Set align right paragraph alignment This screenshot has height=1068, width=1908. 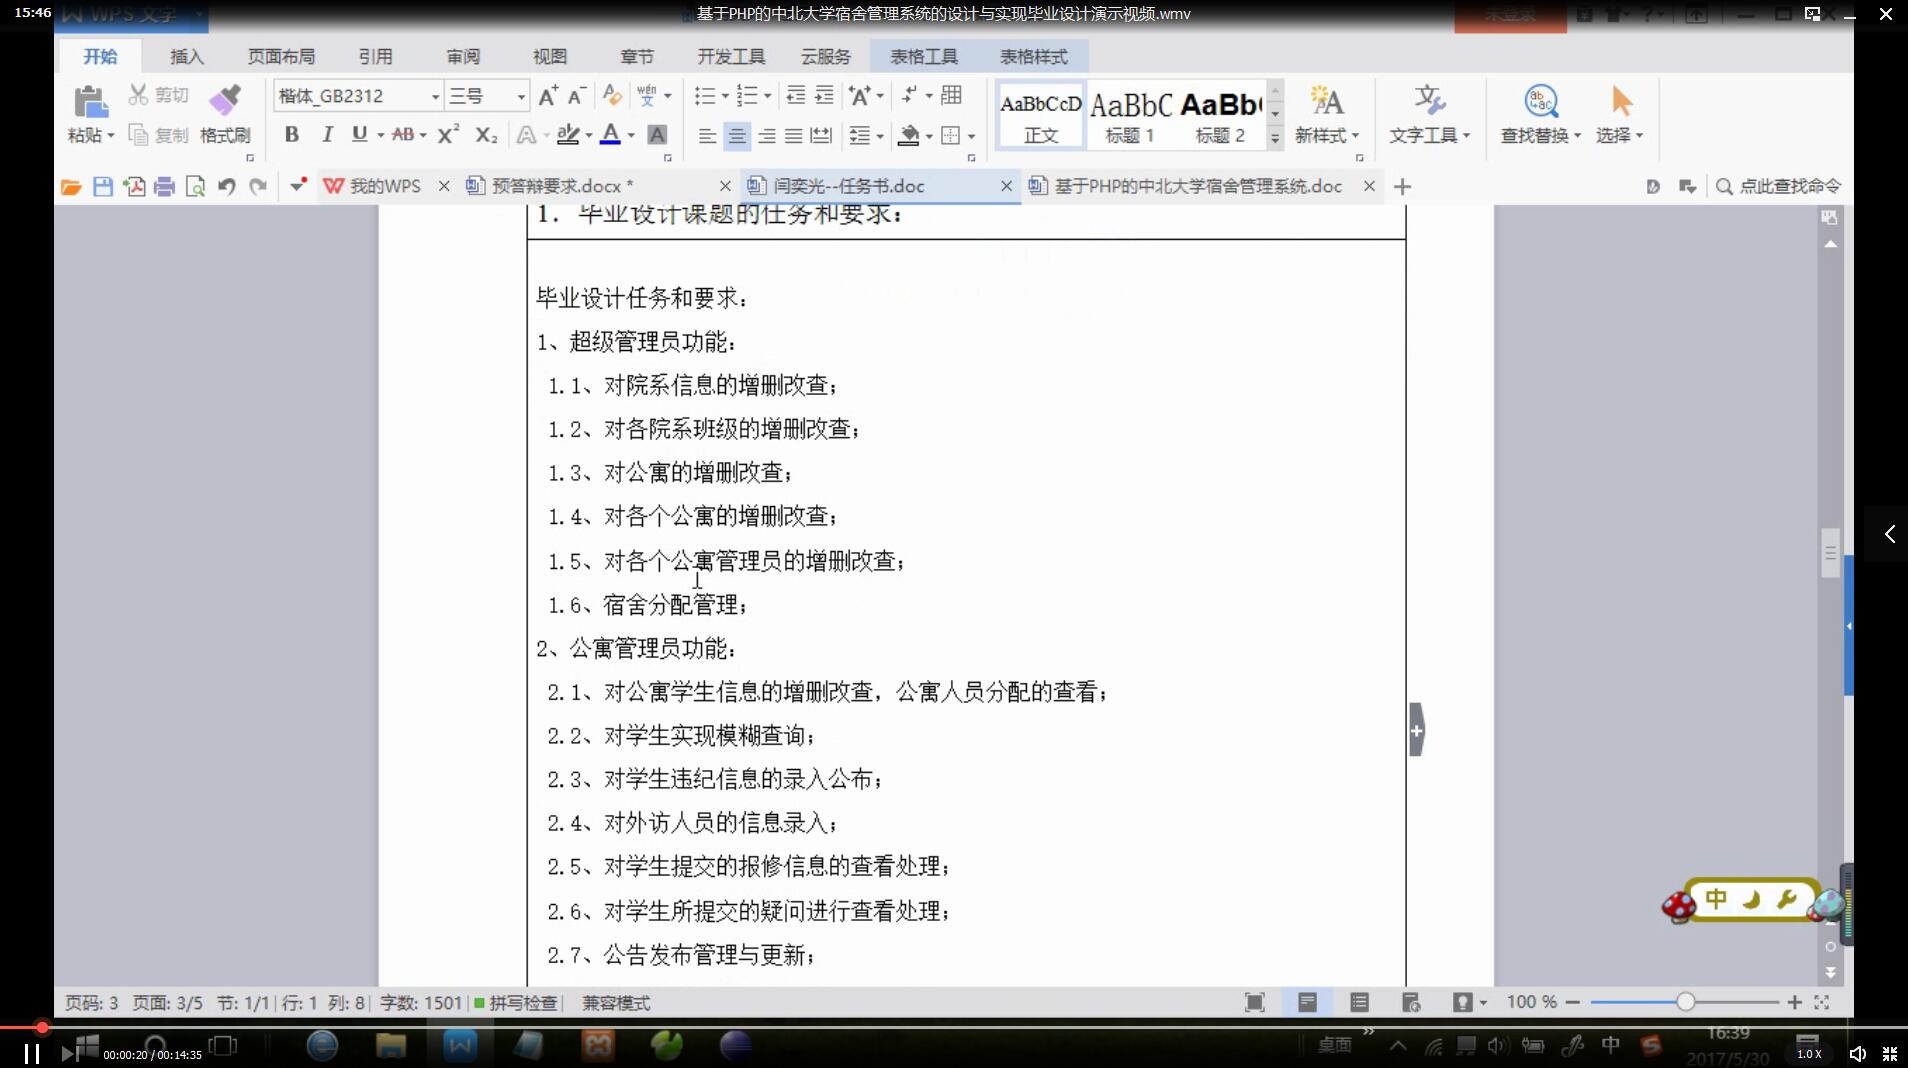[x=766, y=135]
